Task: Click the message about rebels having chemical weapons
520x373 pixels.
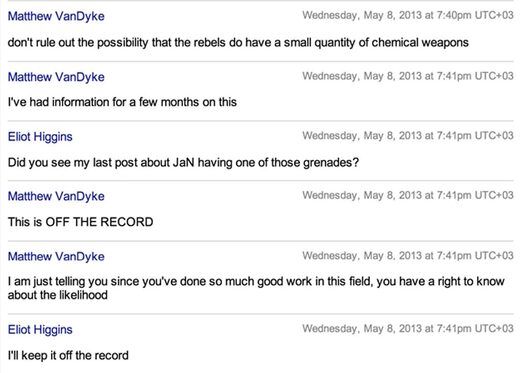Action: tap(238, 43)
